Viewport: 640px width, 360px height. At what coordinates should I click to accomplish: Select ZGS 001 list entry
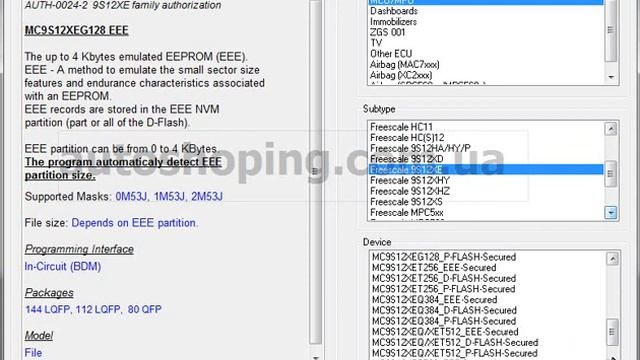pos(486,32)
